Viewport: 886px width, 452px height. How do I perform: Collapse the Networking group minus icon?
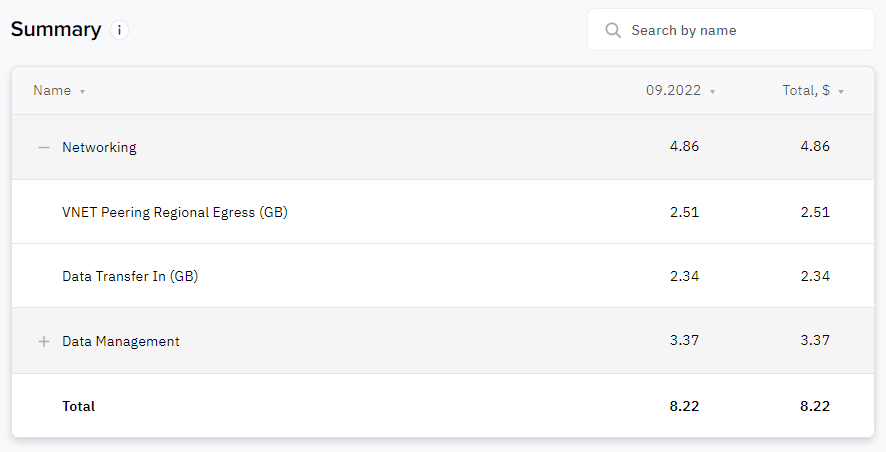pos(44,147)
